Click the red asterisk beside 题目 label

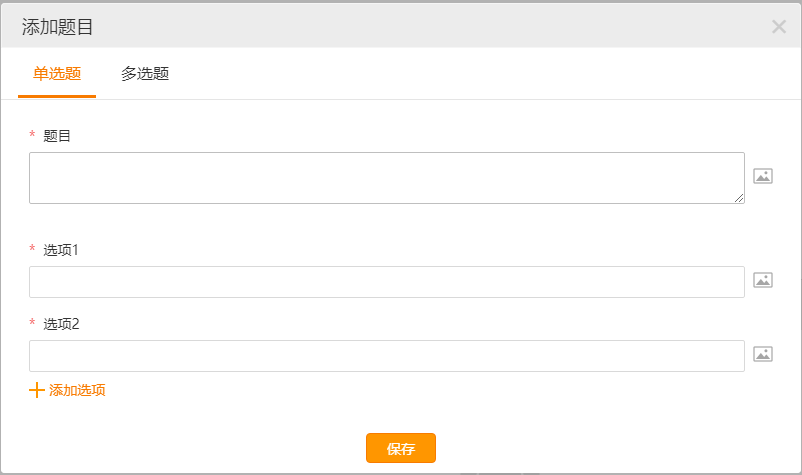pyautogui.click(x=32, y=134)
